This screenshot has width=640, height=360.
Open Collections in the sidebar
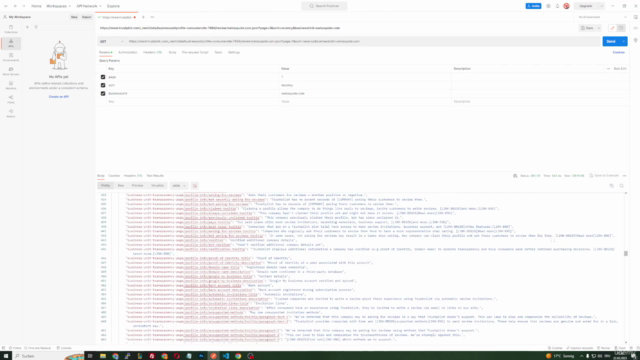[x=11, y=29]
